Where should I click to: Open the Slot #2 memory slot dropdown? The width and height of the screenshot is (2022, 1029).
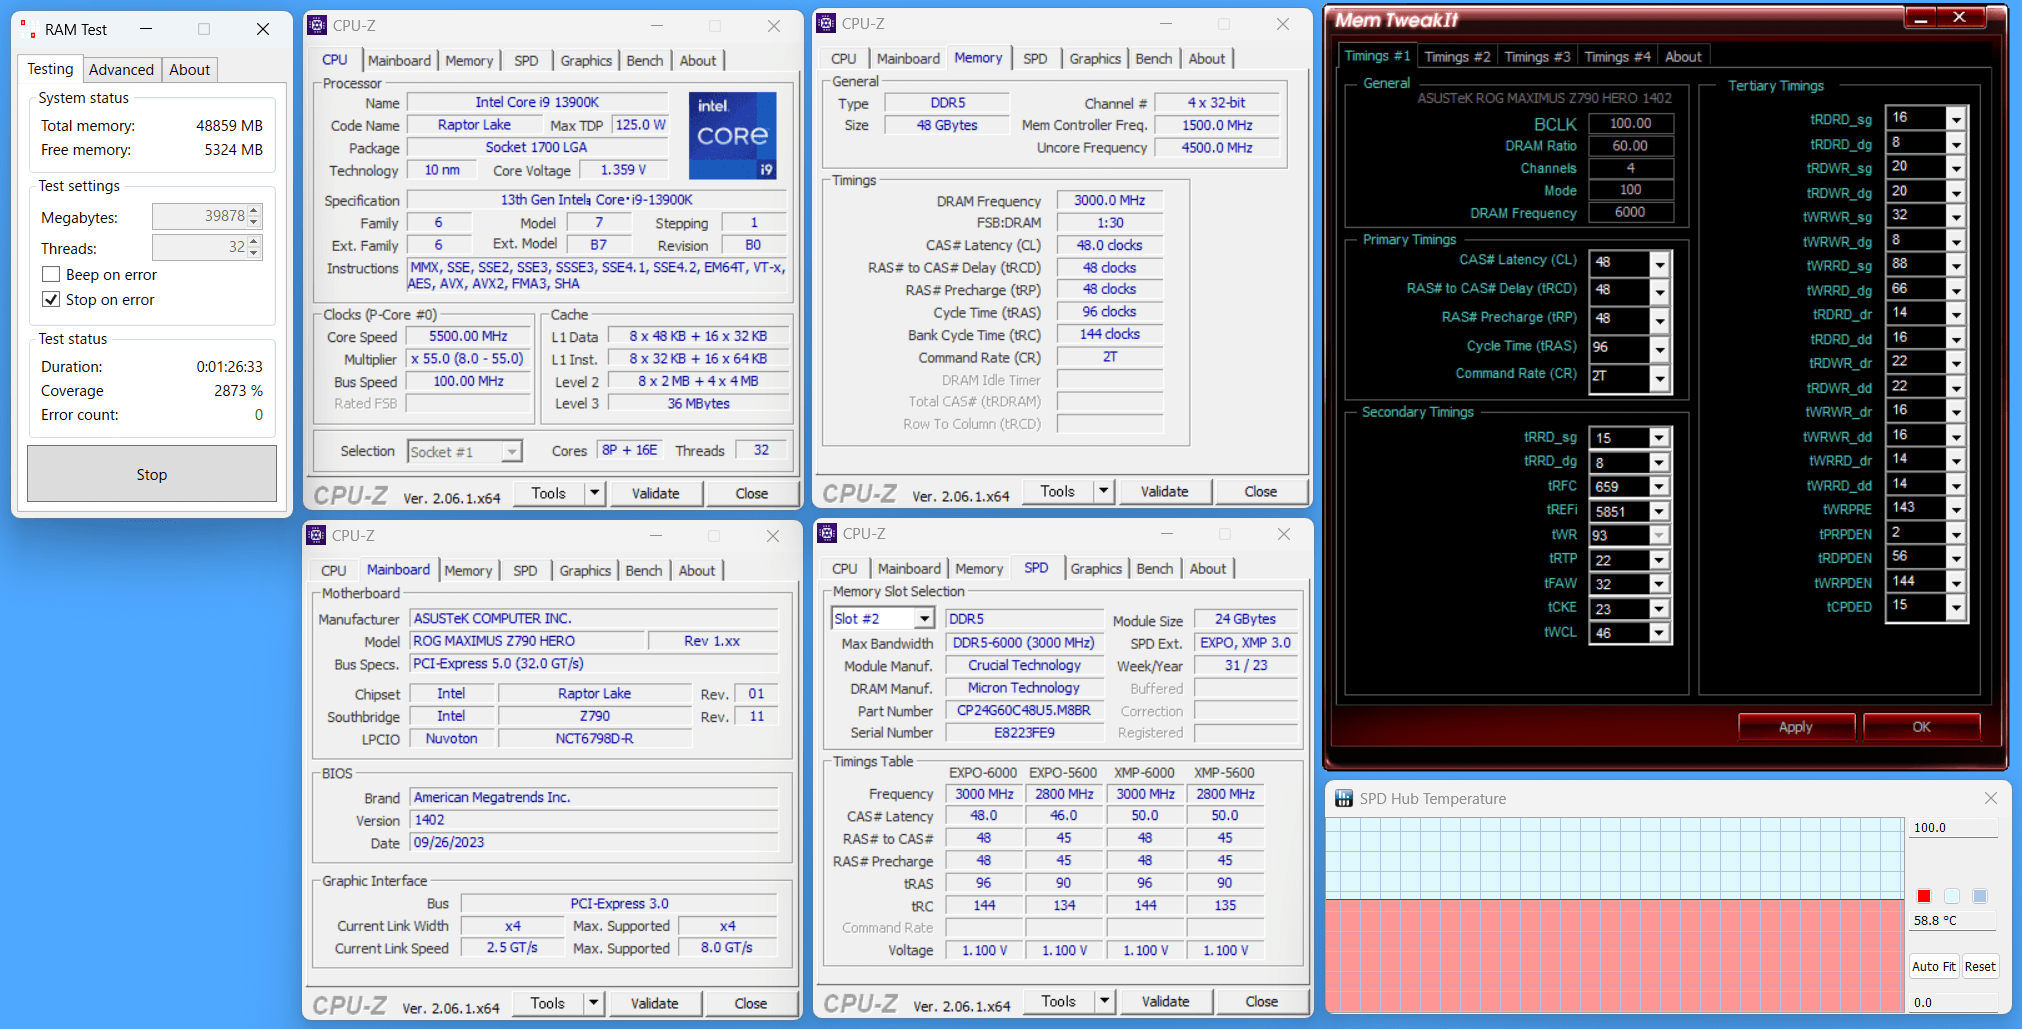tap(925, 618)
